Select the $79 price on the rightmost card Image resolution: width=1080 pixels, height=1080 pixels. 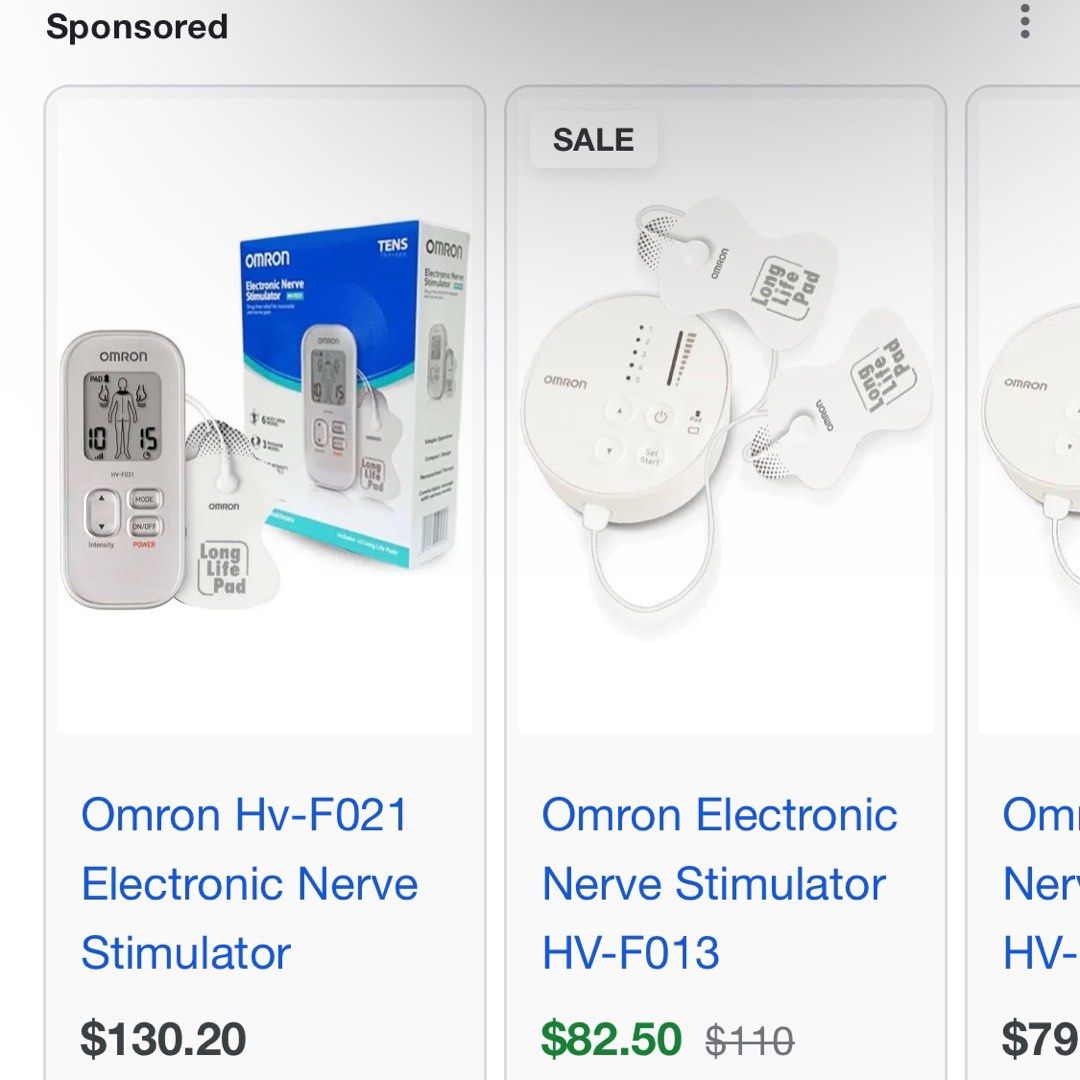point(1040,1039)
